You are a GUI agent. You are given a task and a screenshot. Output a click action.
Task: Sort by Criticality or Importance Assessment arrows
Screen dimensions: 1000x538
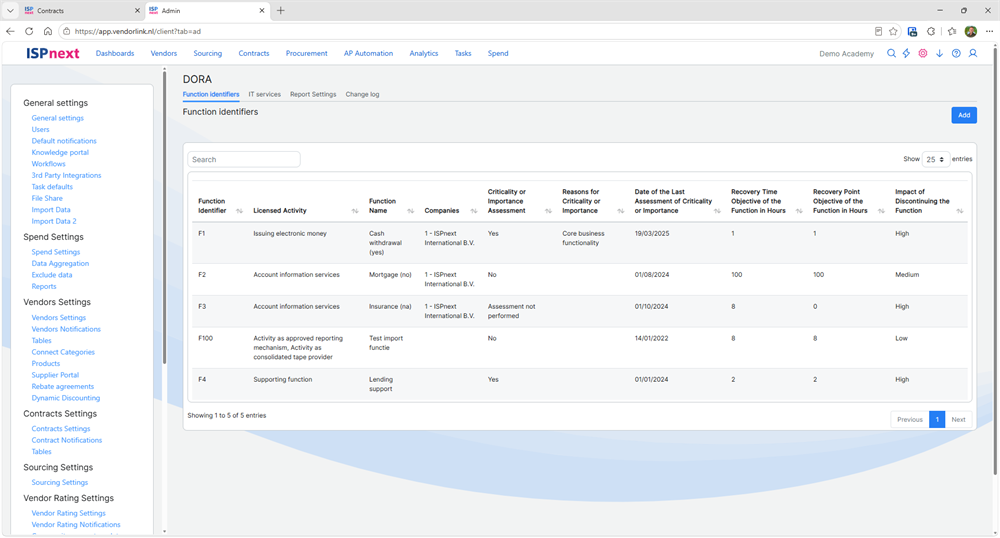click(548, 211)
